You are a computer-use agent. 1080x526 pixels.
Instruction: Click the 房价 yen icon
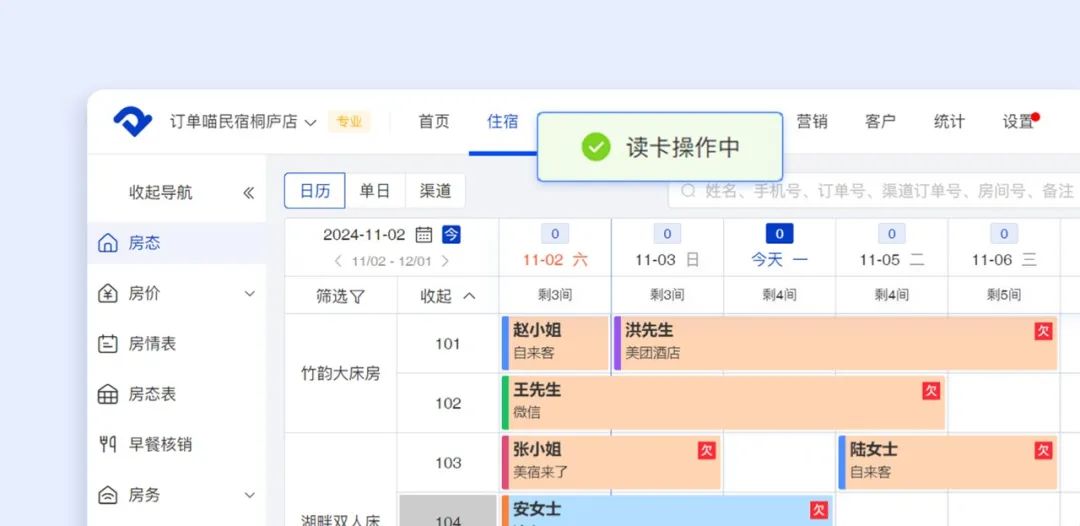(x=108, y=294)
